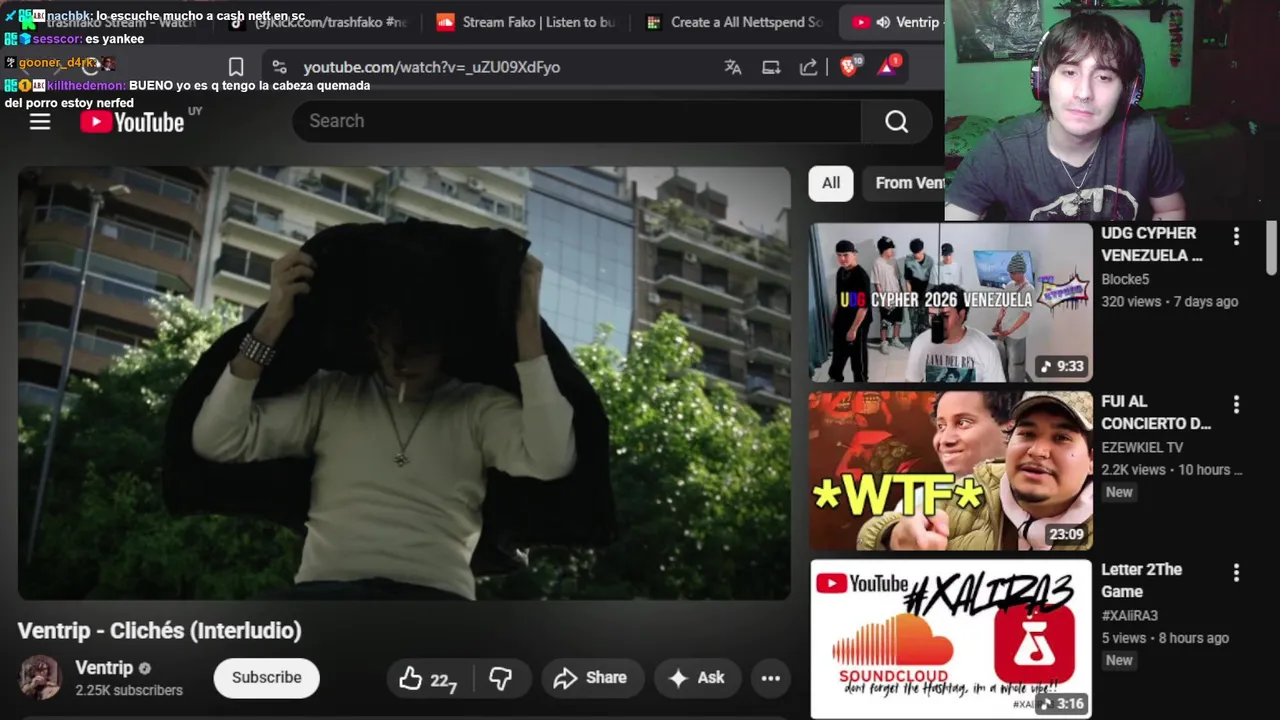The height and width of the screenshot is (720, 1280).
Task: Click the translate page icon
Action: (733, 67)
